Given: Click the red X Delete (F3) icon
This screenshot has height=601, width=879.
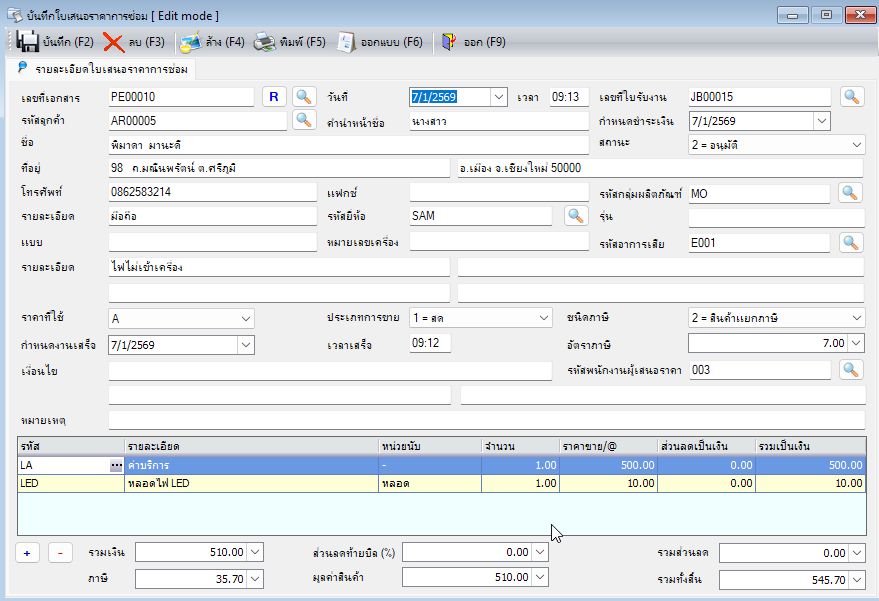Looking at the screenshot, I should coord(113,42).
